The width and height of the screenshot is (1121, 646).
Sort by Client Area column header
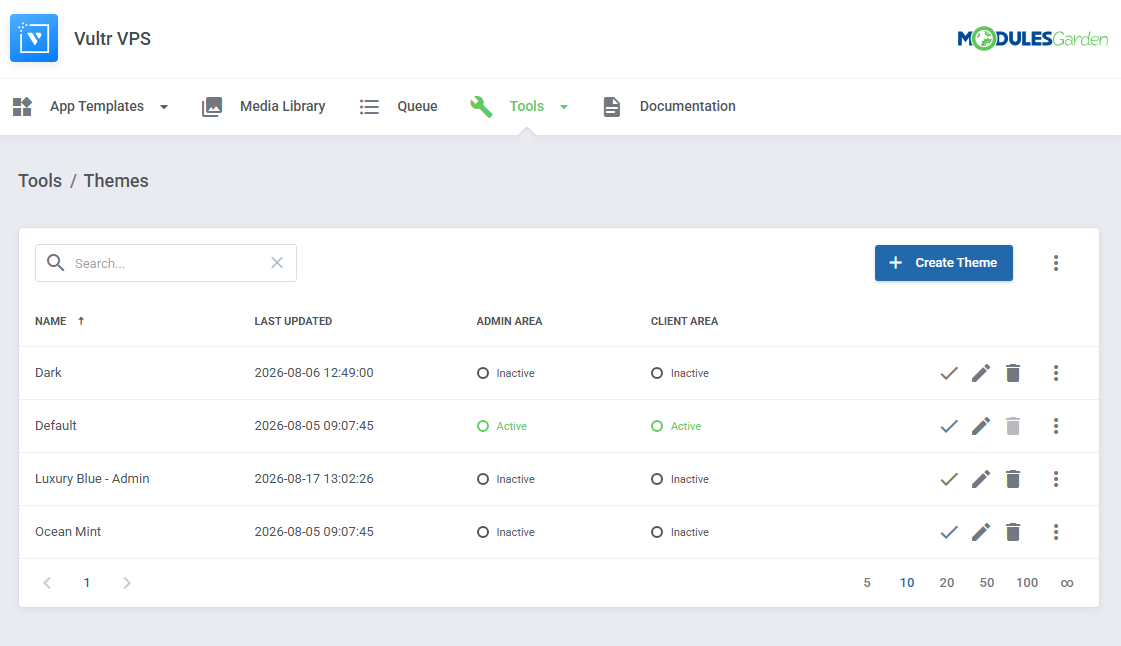(684, 321)
